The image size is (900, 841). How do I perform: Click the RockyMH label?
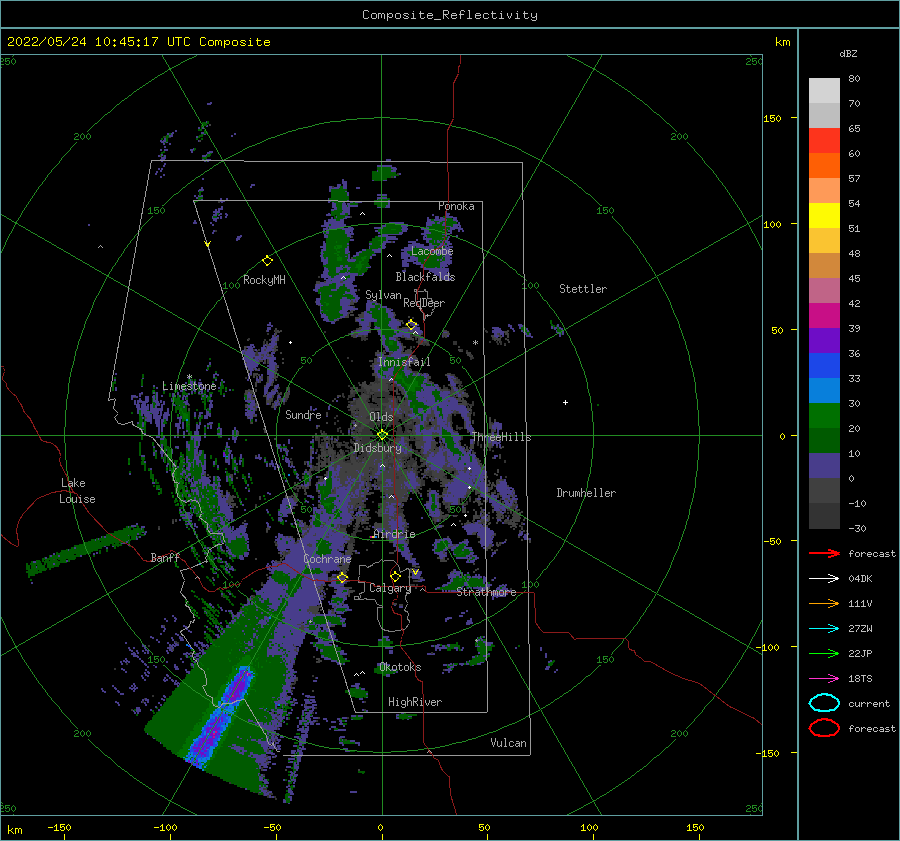click(264, 280)
